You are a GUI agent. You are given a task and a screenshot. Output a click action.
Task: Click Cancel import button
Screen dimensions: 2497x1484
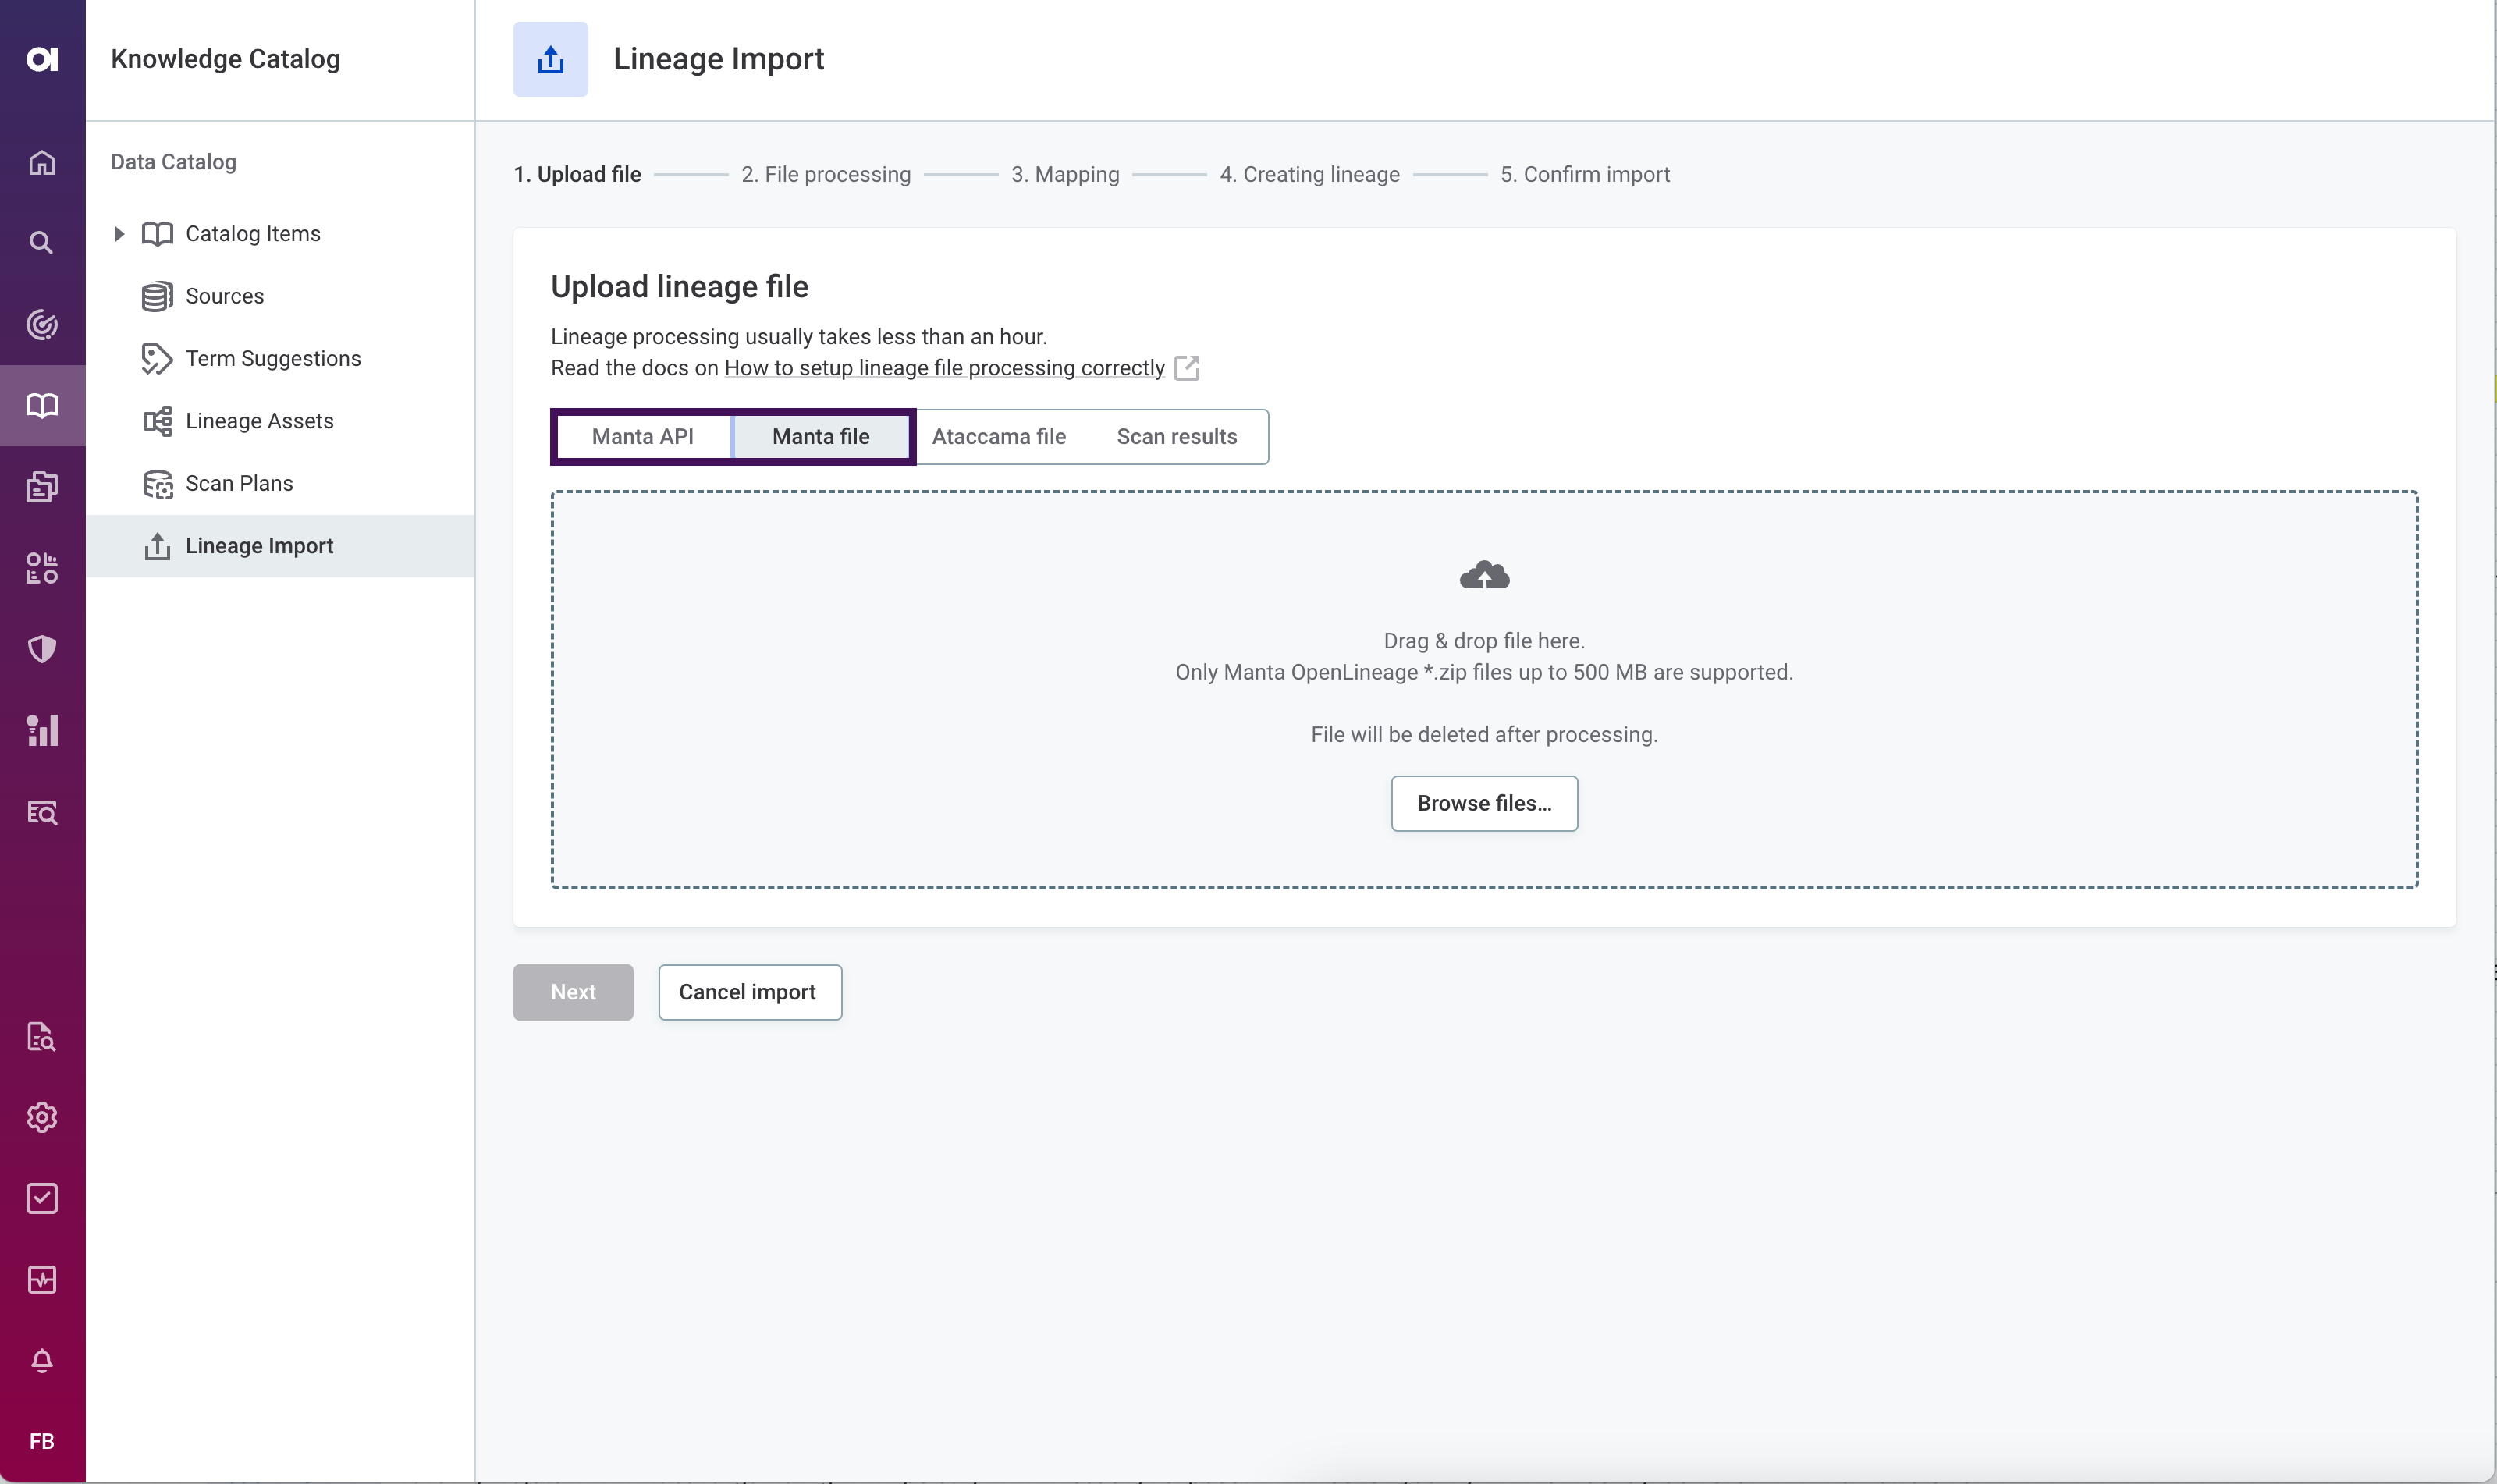click(x=747, y=991)
